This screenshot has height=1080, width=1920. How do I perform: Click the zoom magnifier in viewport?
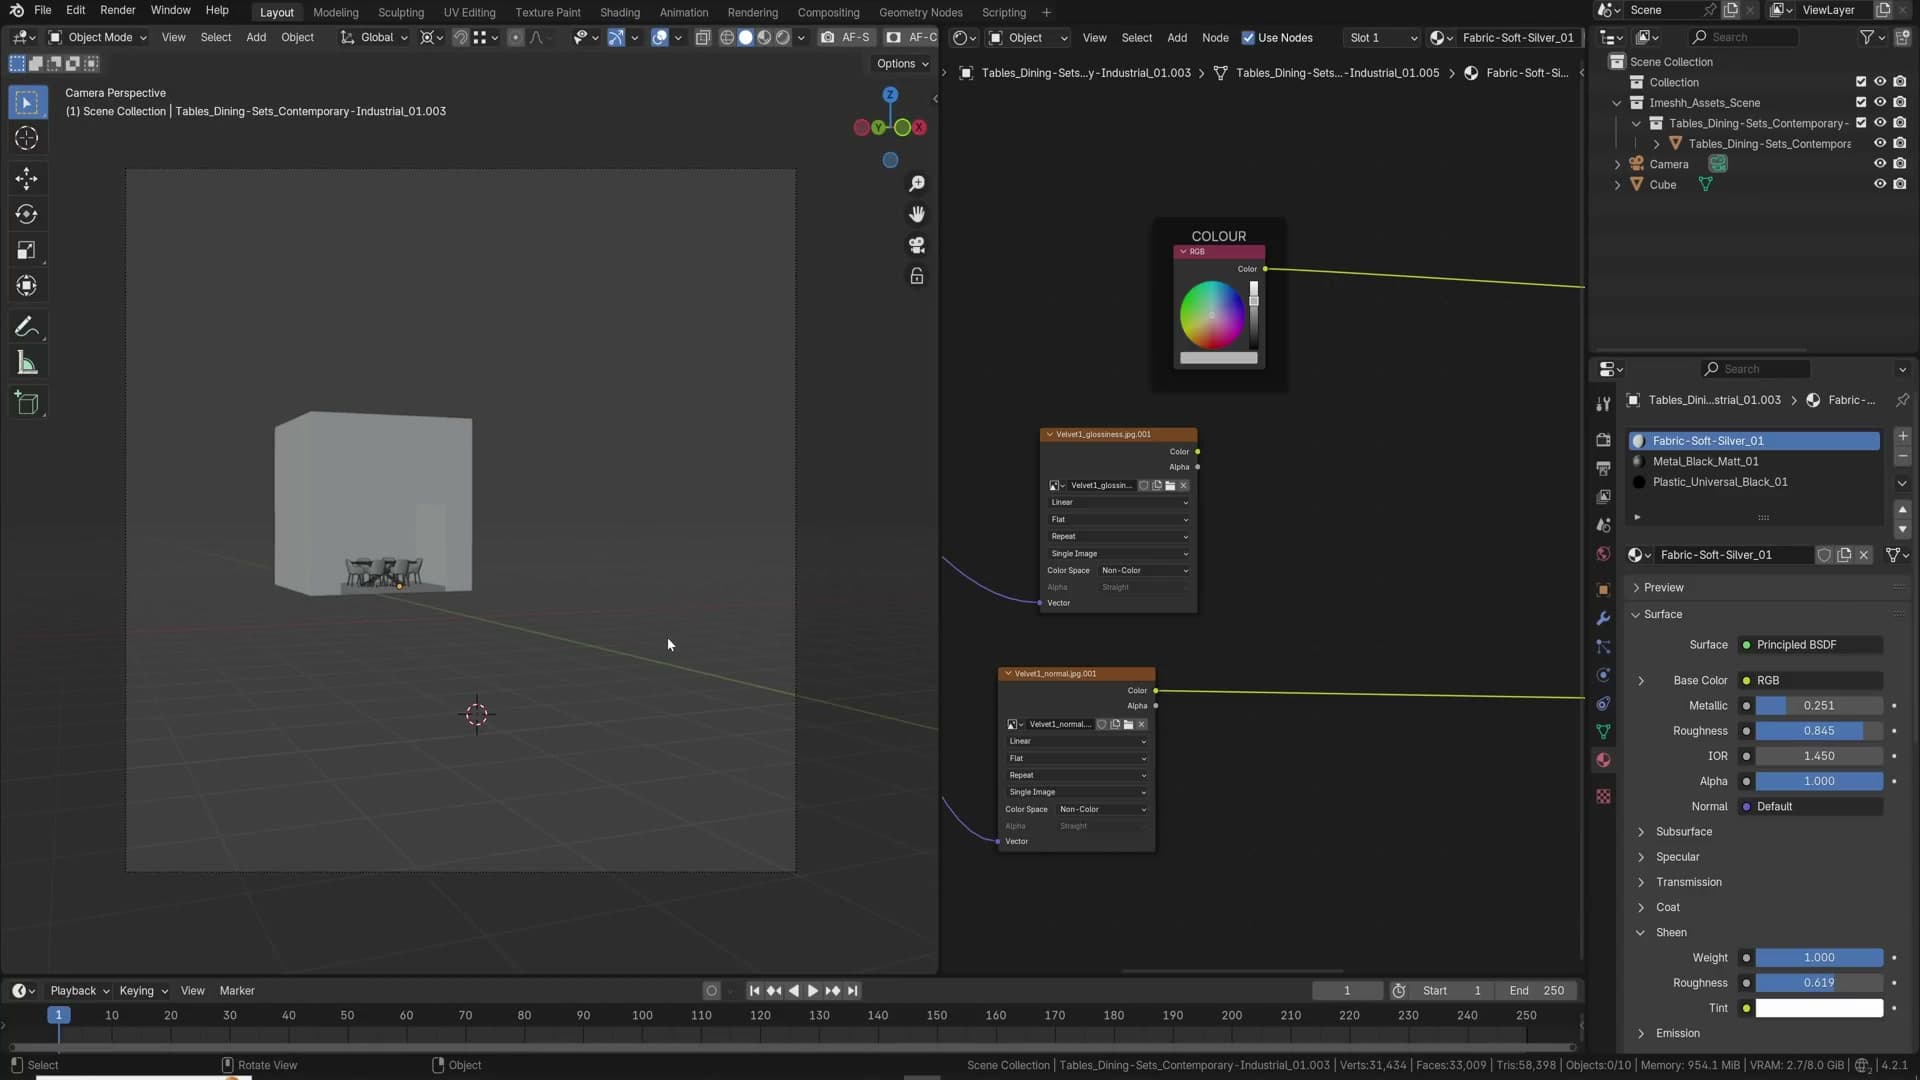pyautogui.click(x=916, y=184)
